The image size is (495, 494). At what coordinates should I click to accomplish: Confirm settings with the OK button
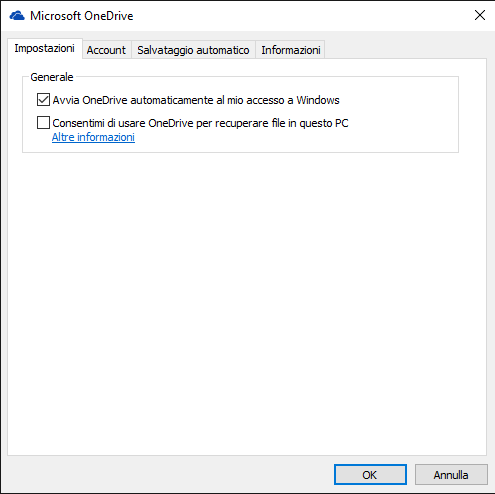coord(370,474)
